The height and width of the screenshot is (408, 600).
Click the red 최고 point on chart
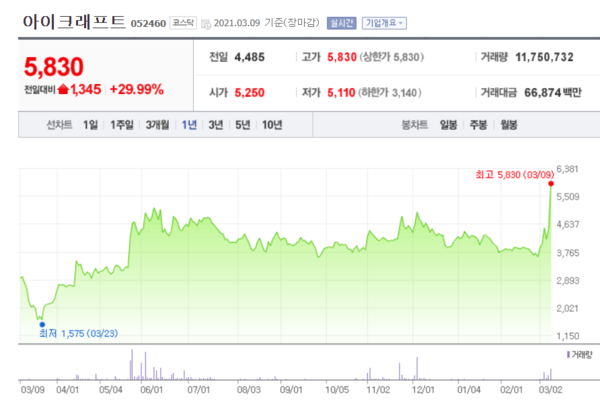pos(551,184)
